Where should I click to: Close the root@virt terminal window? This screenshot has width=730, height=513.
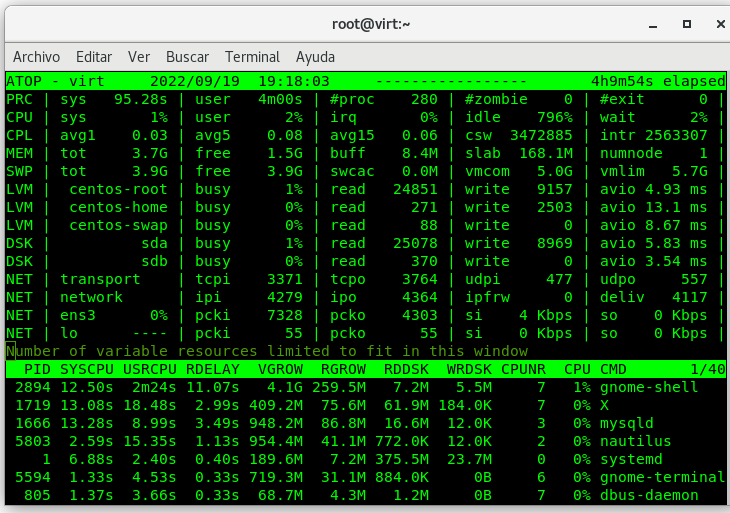pyautogui.click(x=714, y=23)
